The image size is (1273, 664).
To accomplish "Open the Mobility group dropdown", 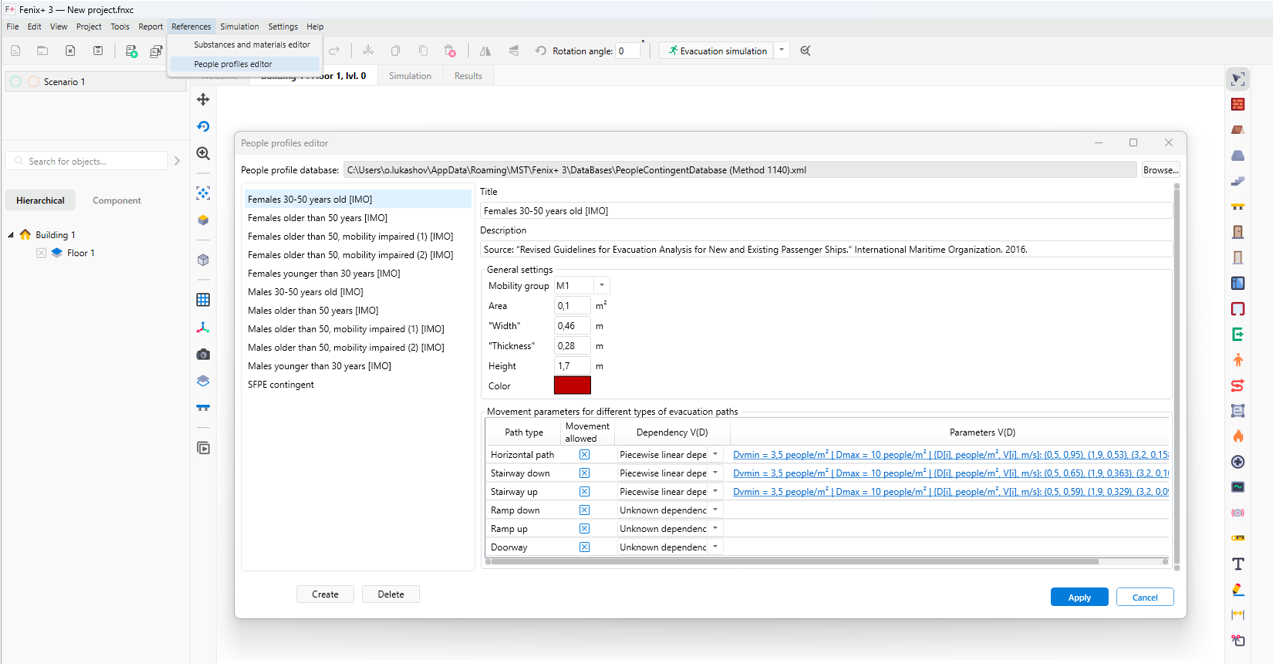I will 601,286.
